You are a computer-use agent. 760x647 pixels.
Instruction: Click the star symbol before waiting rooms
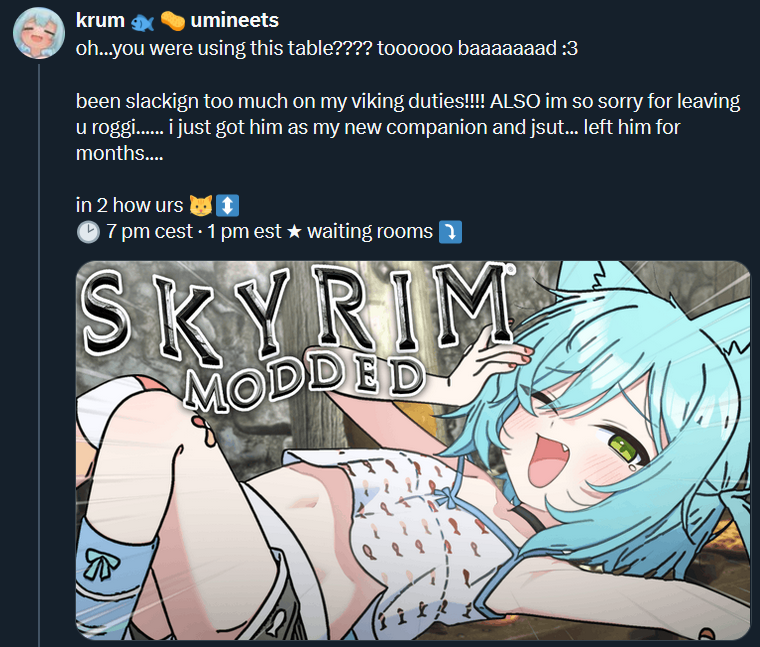[x=294, y=232]
